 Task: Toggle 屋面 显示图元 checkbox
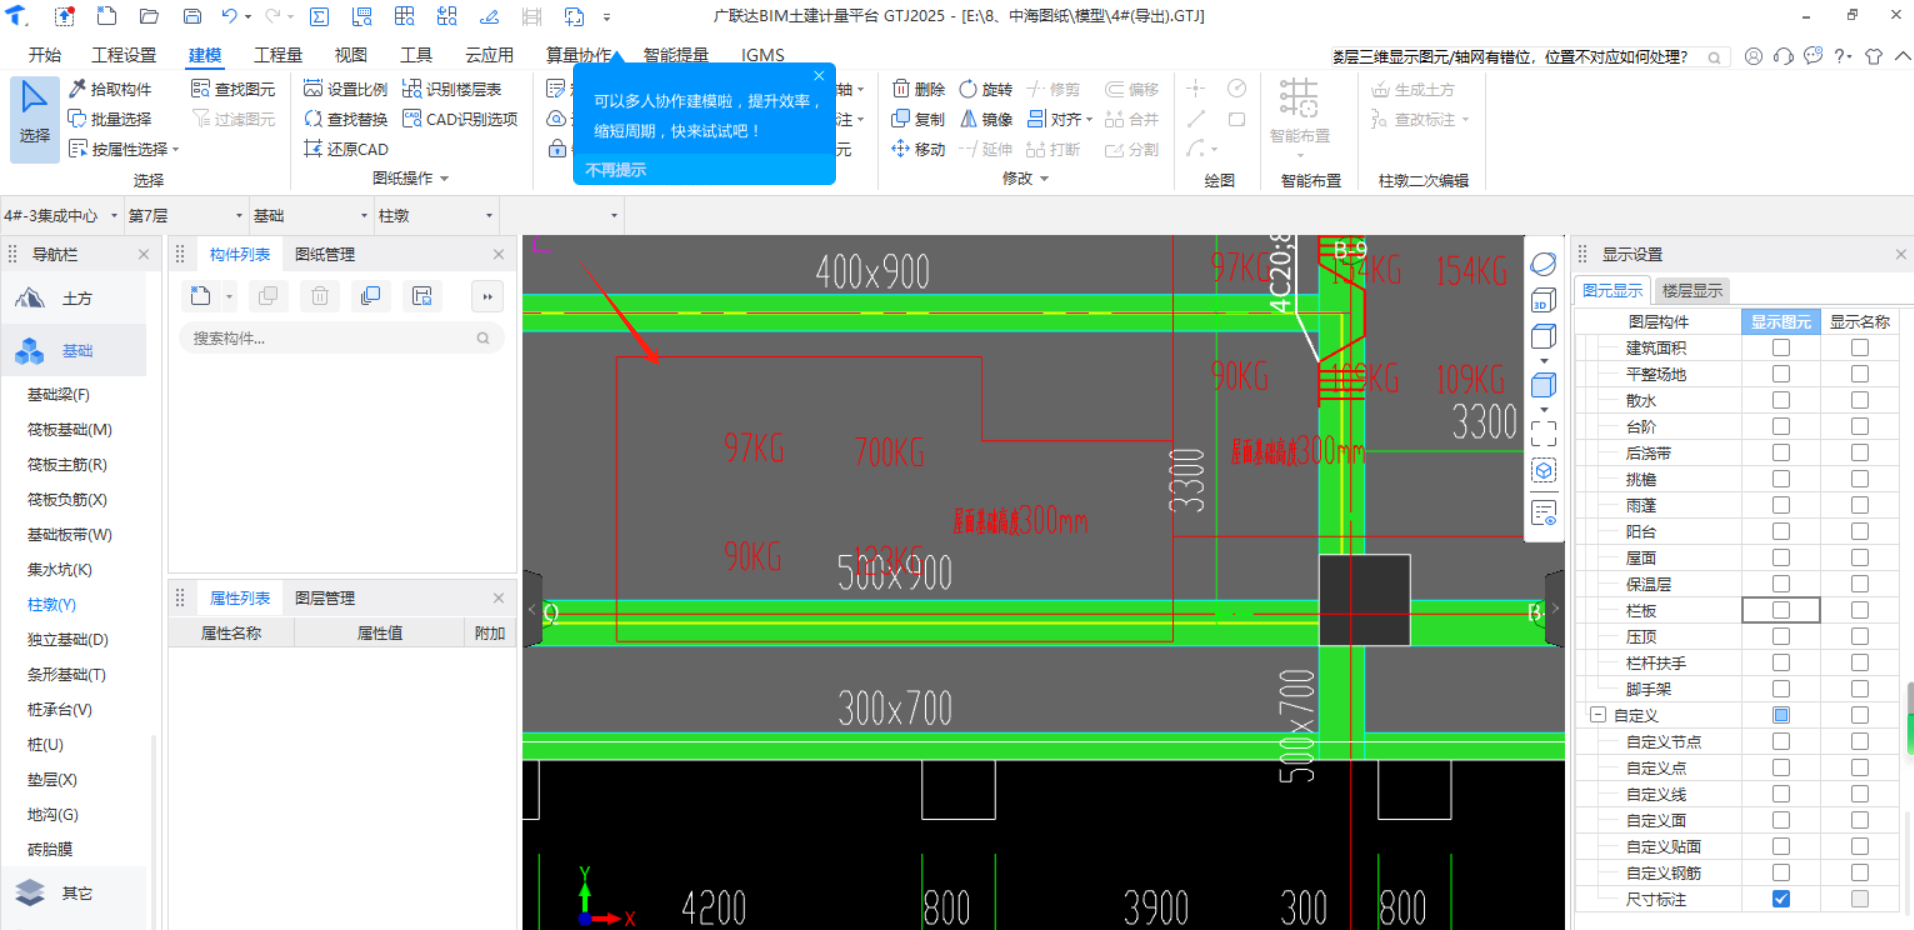click(x=1781, y=557)
